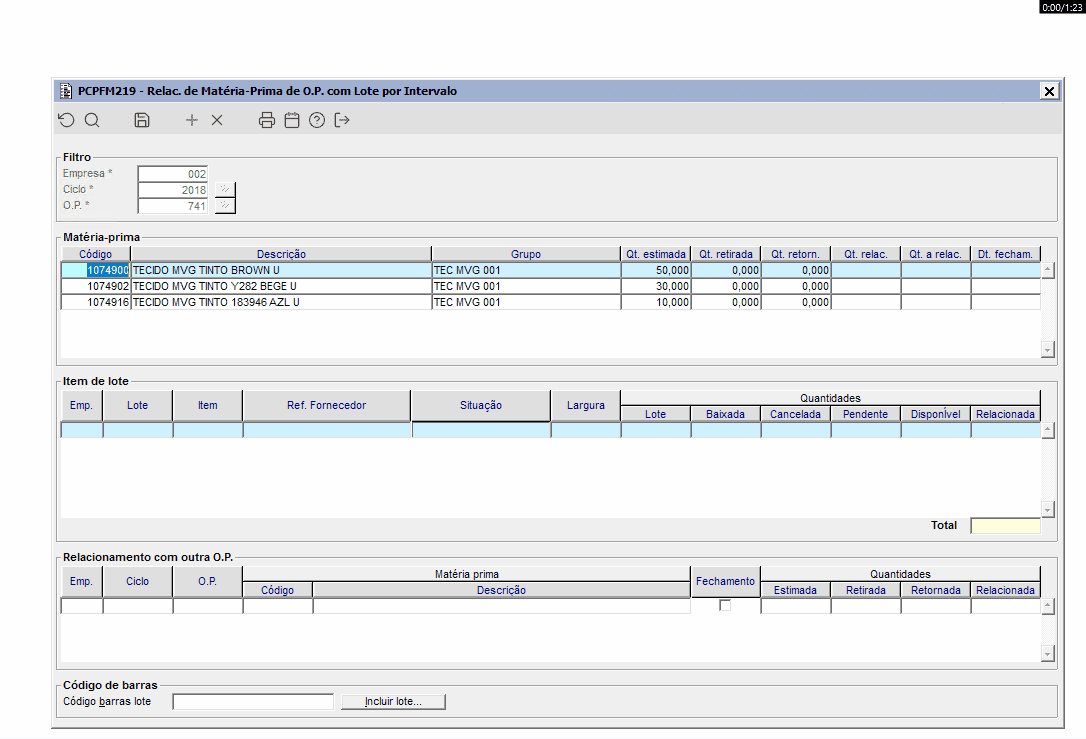Screen dimensions: 1086x739
Task: Click the question mark help icon
Action: (317, 121)
